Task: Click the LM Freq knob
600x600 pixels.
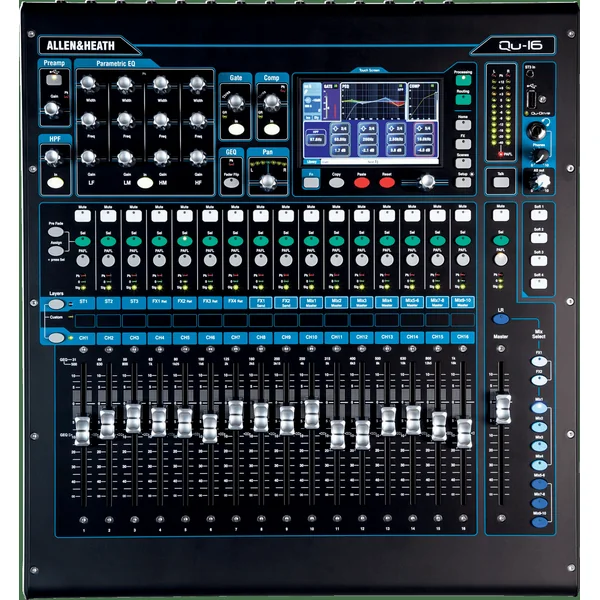Action: 125,120
